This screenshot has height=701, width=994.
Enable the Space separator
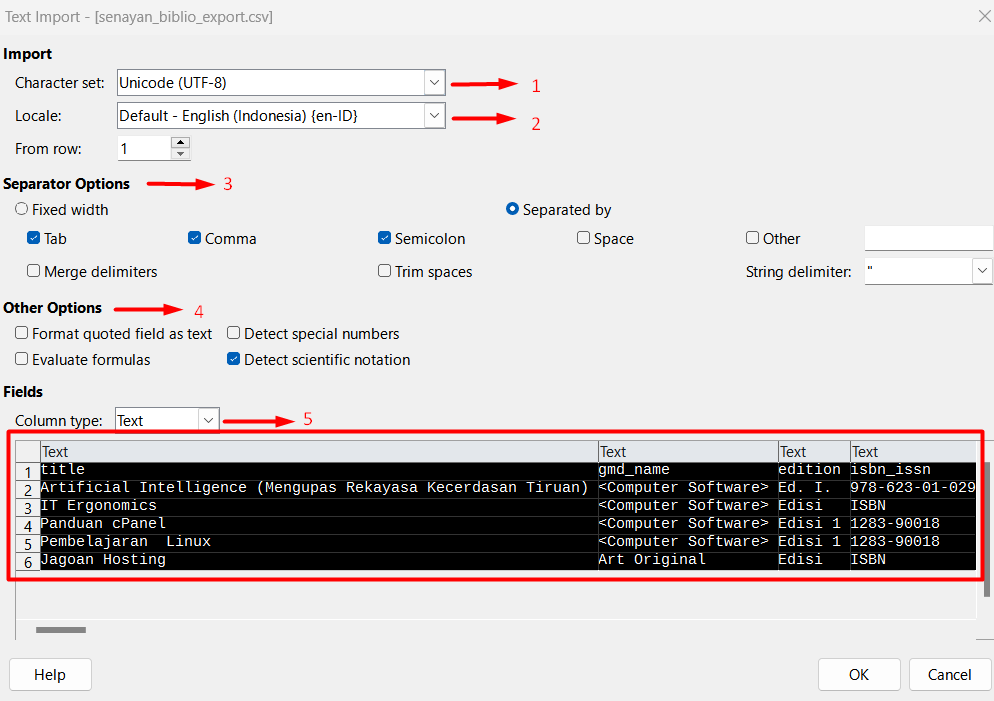583,238
